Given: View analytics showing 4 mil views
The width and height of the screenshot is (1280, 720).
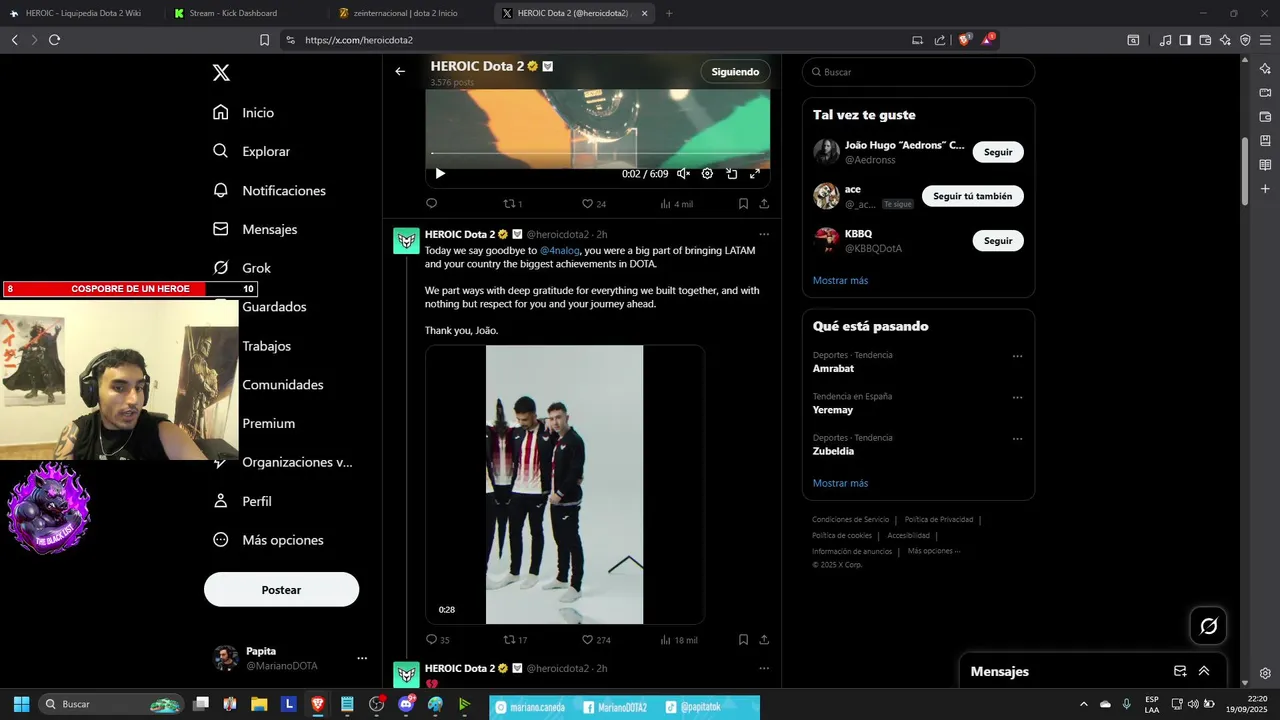Looking at the screenshot, I should point(676,204).
